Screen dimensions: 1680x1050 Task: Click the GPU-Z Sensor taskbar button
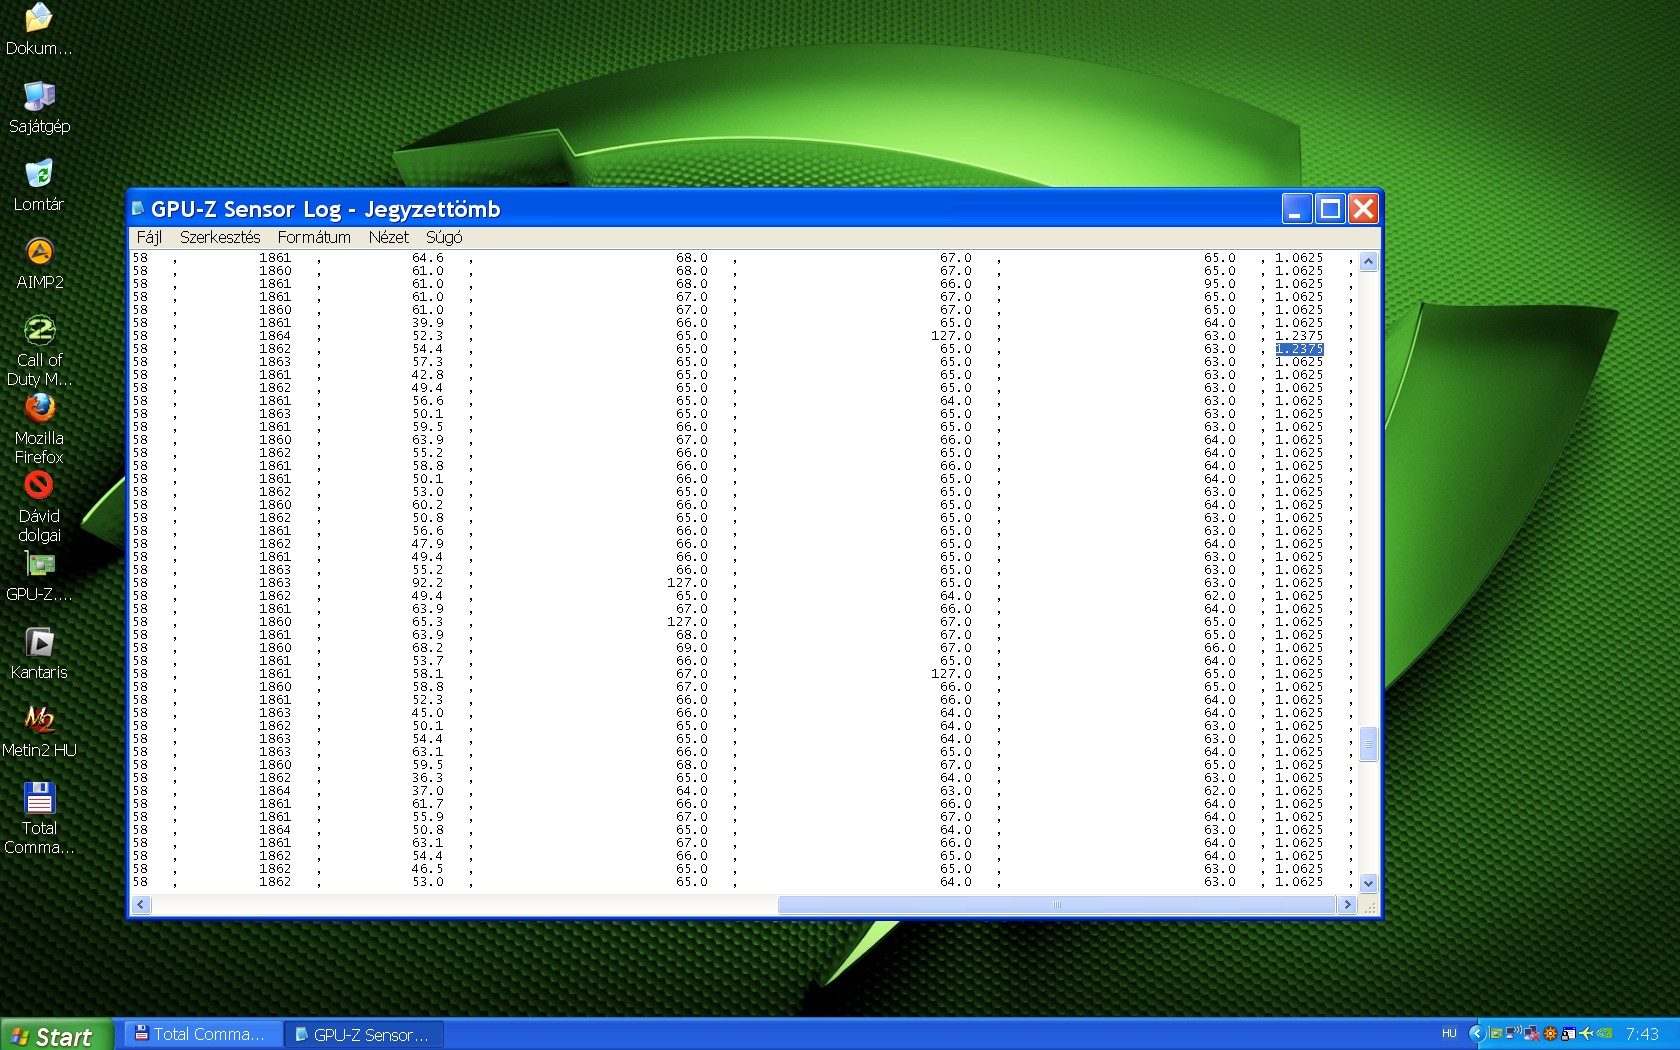365,1034
